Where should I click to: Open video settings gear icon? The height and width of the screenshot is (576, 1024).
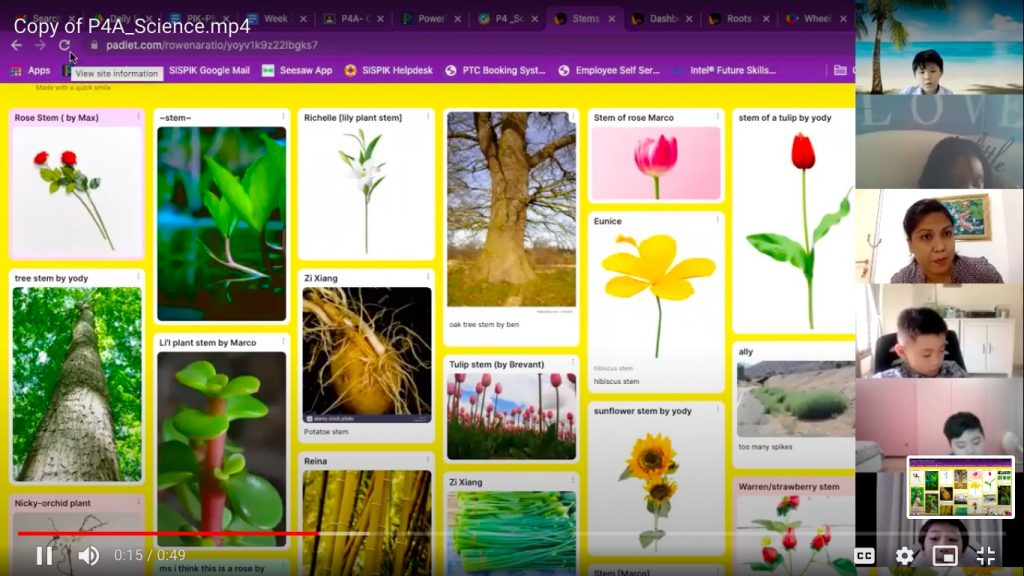[904, 556]
